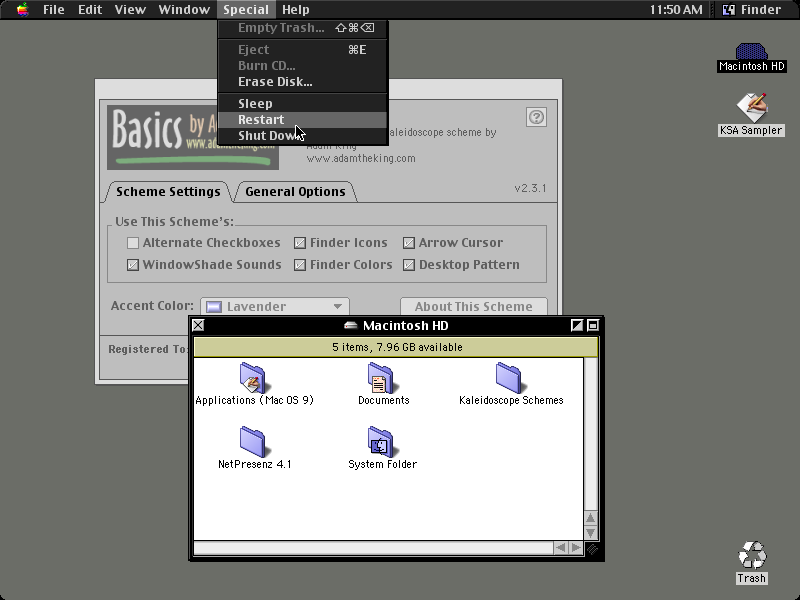This screenshot has height=600, width=800.
Task: Open the File menu
Action: 54,10
